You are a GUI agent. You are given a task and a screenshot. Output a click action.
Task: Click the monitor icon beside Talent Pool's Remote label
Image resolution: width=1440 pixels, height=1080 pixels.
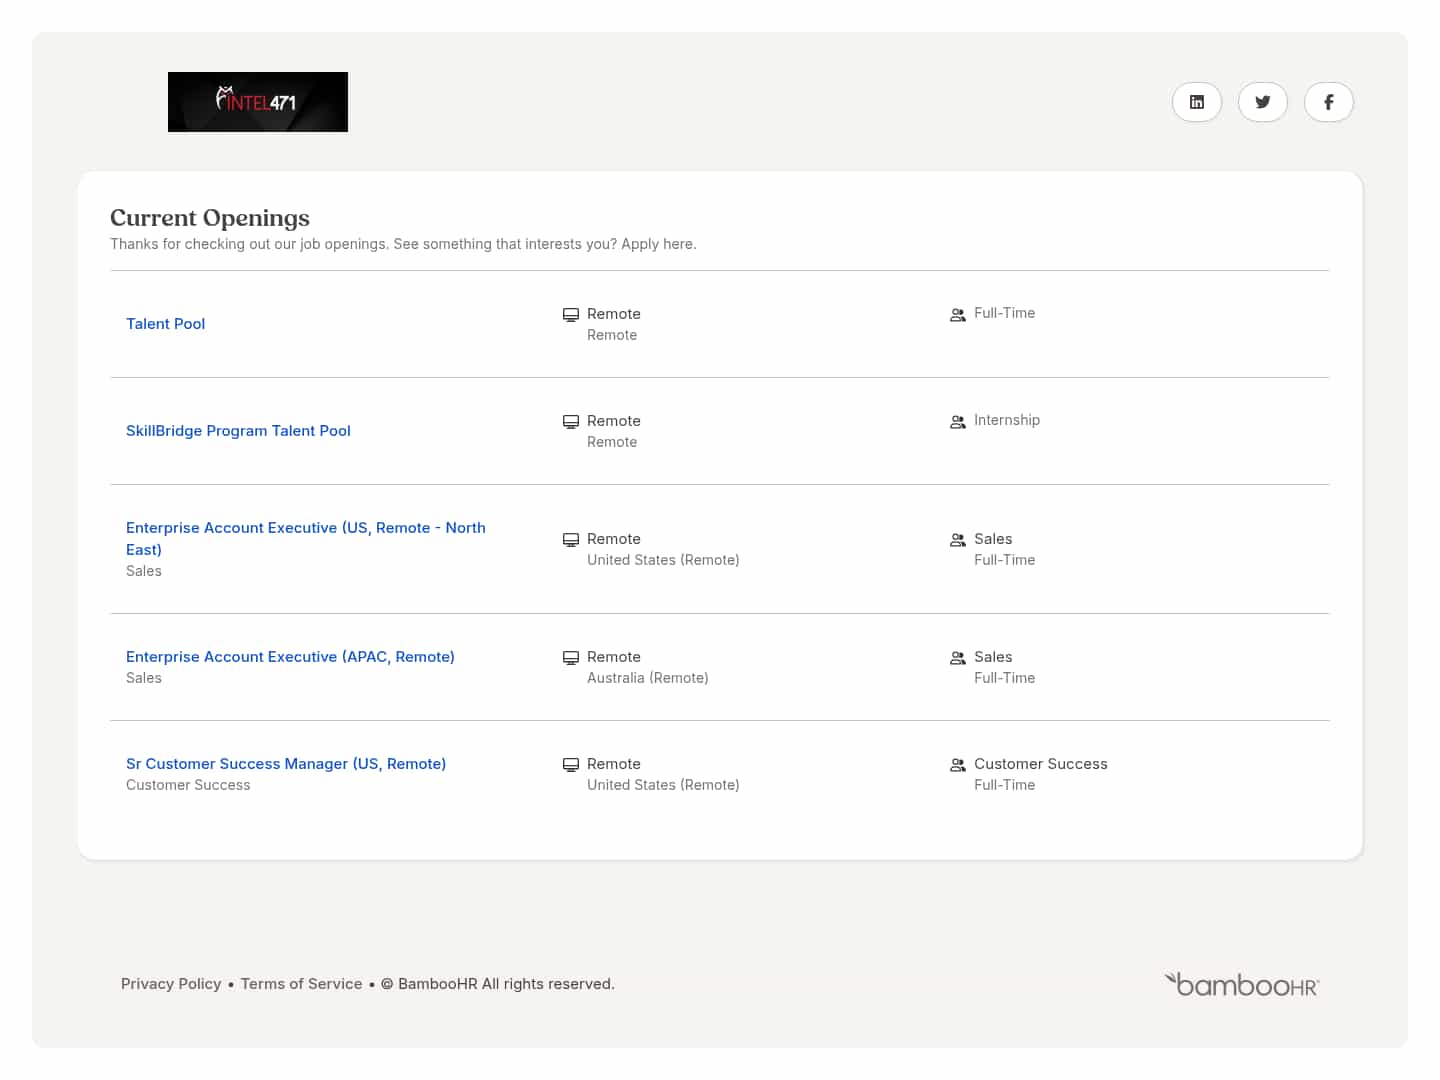pos(571,314)
